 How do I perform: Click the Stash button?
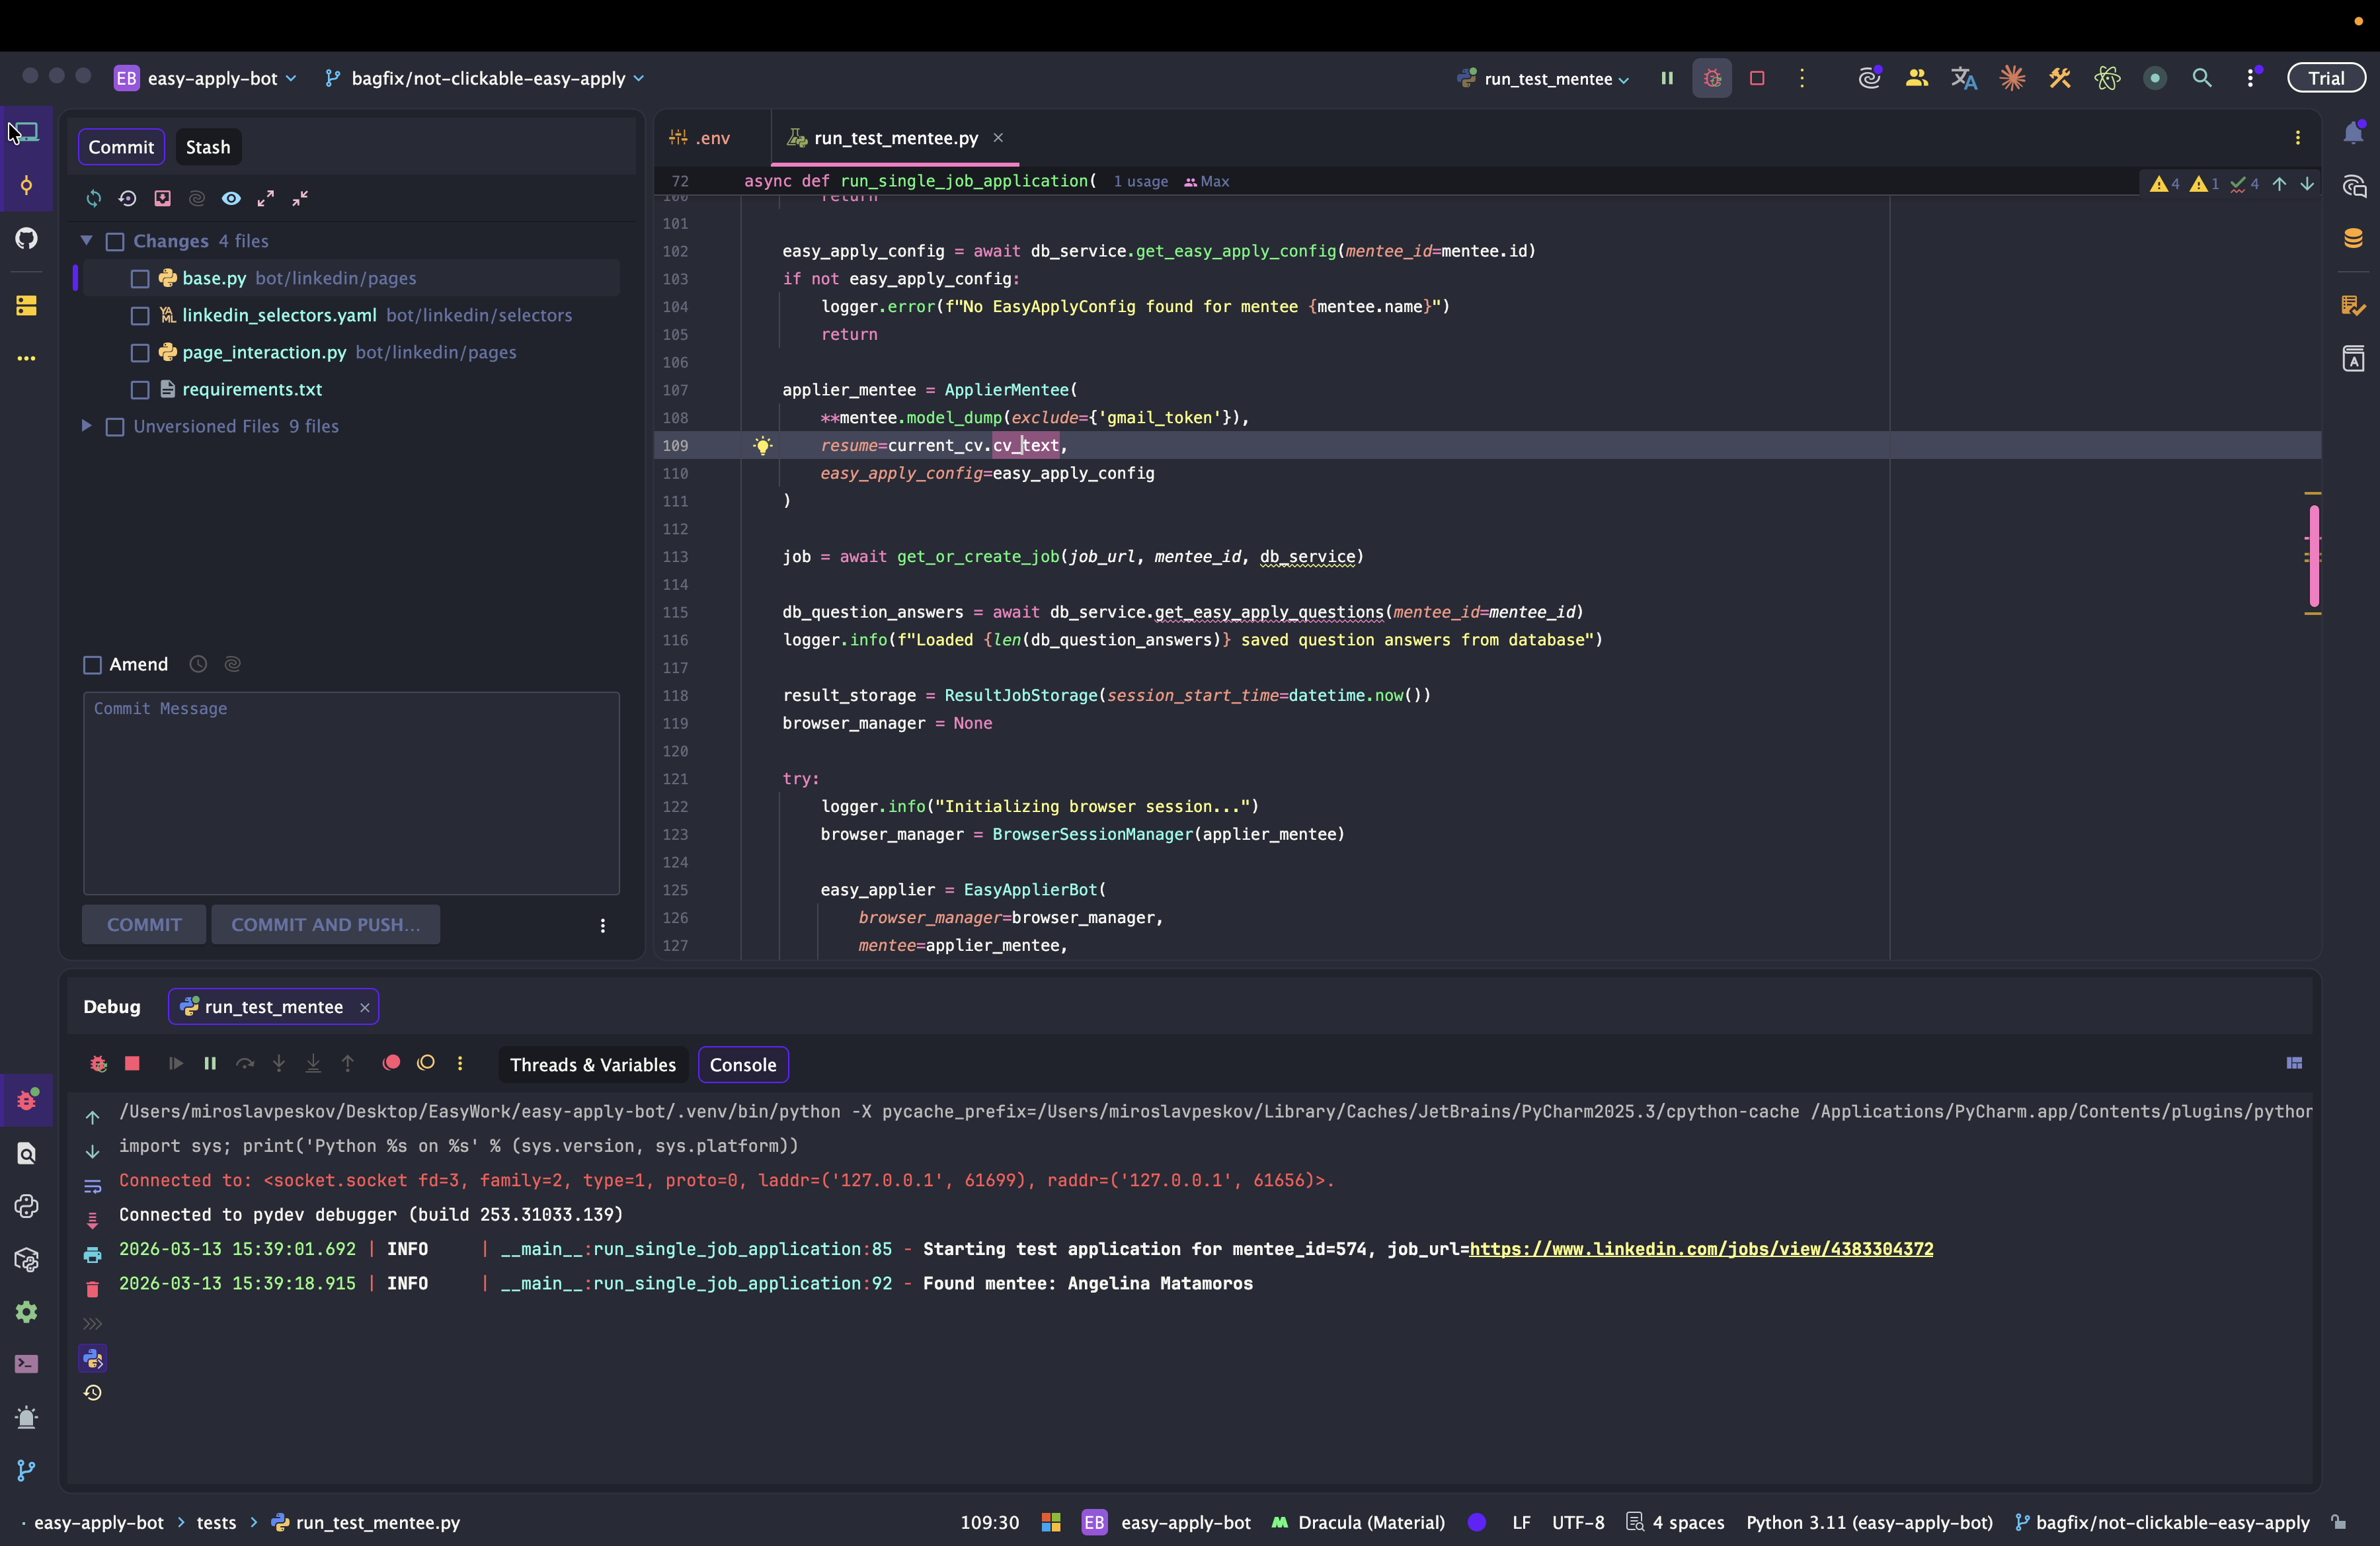208,147
